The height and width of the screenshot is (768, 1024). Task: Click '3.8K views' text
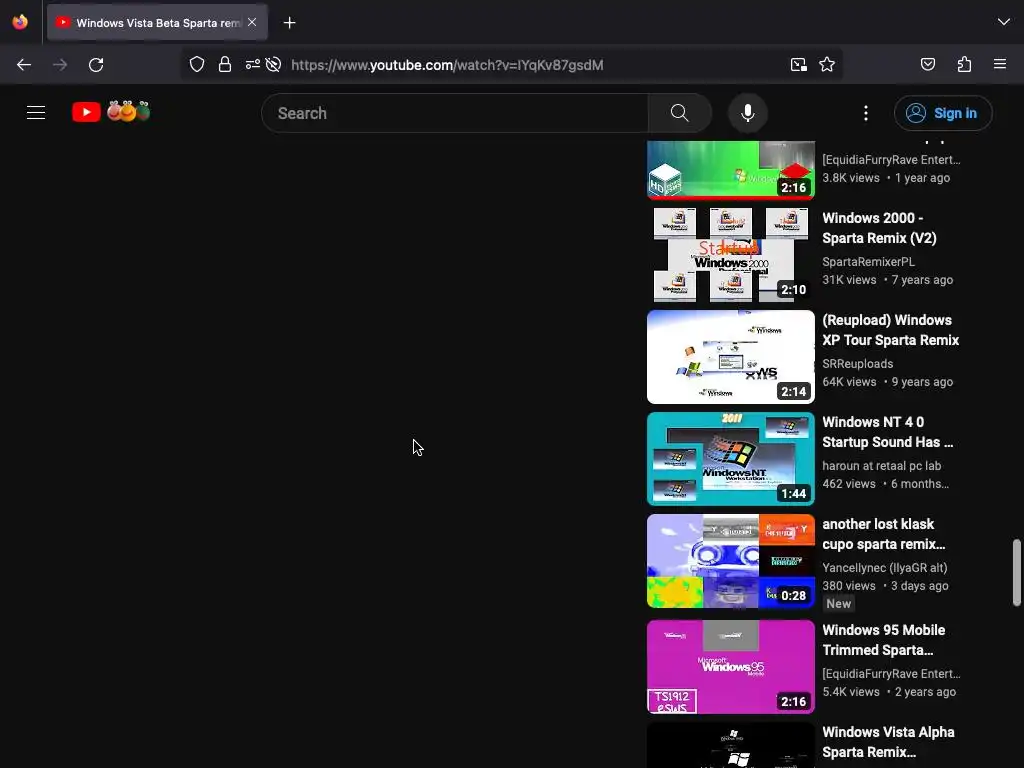[x=851, y=178]
